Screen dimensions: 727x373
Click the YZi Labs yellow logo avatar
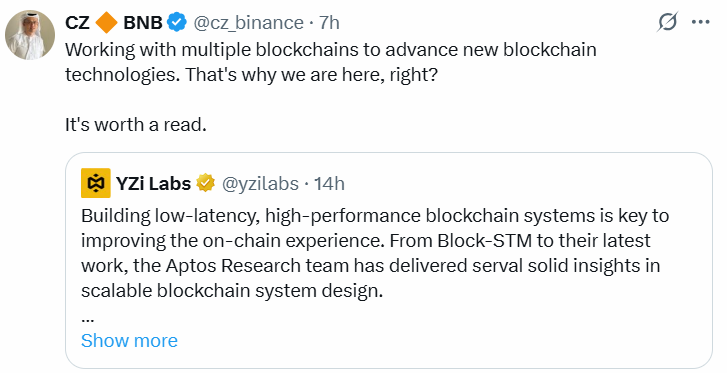[96, 183]
